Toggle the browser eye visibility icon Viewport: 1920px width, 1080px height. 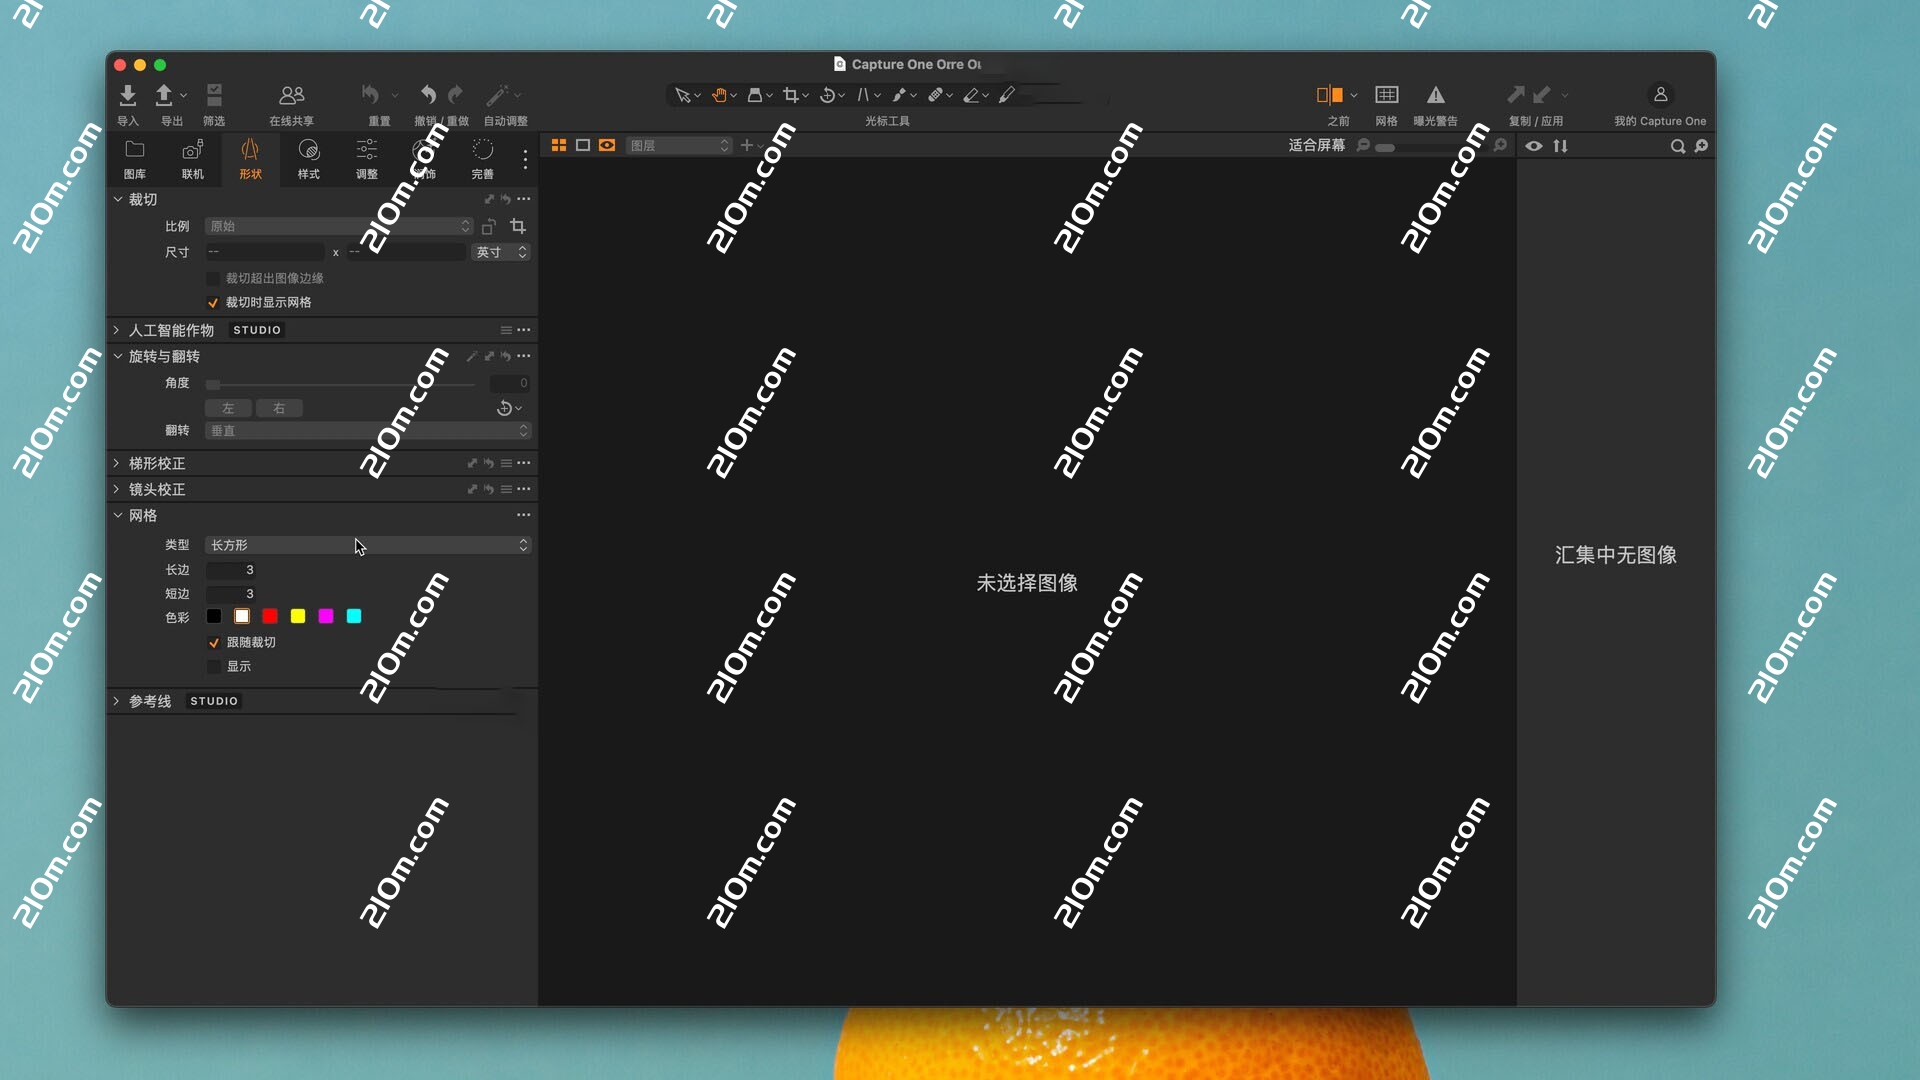click(x=1534, y=146)
